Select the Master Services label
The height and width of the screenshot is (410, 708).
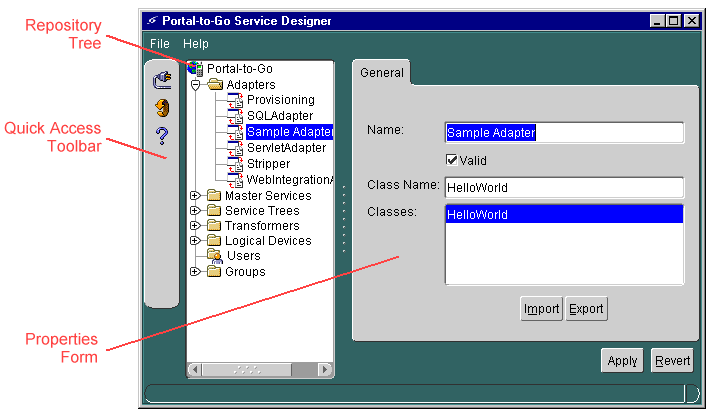(268, 196)
